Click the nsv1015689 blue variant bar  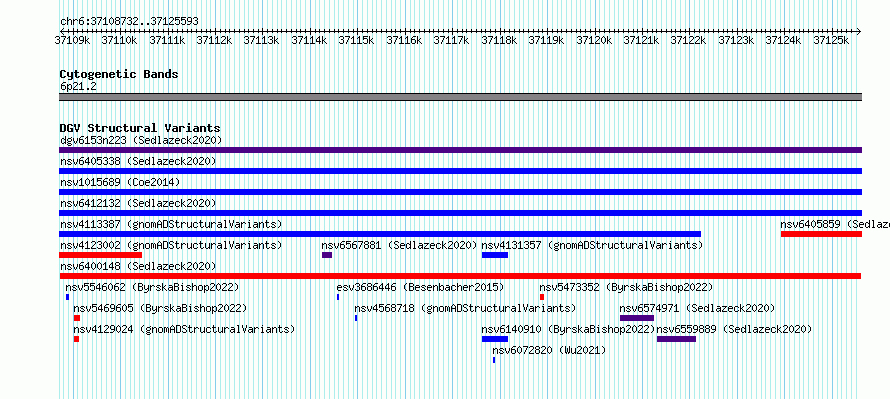[460, 192]
